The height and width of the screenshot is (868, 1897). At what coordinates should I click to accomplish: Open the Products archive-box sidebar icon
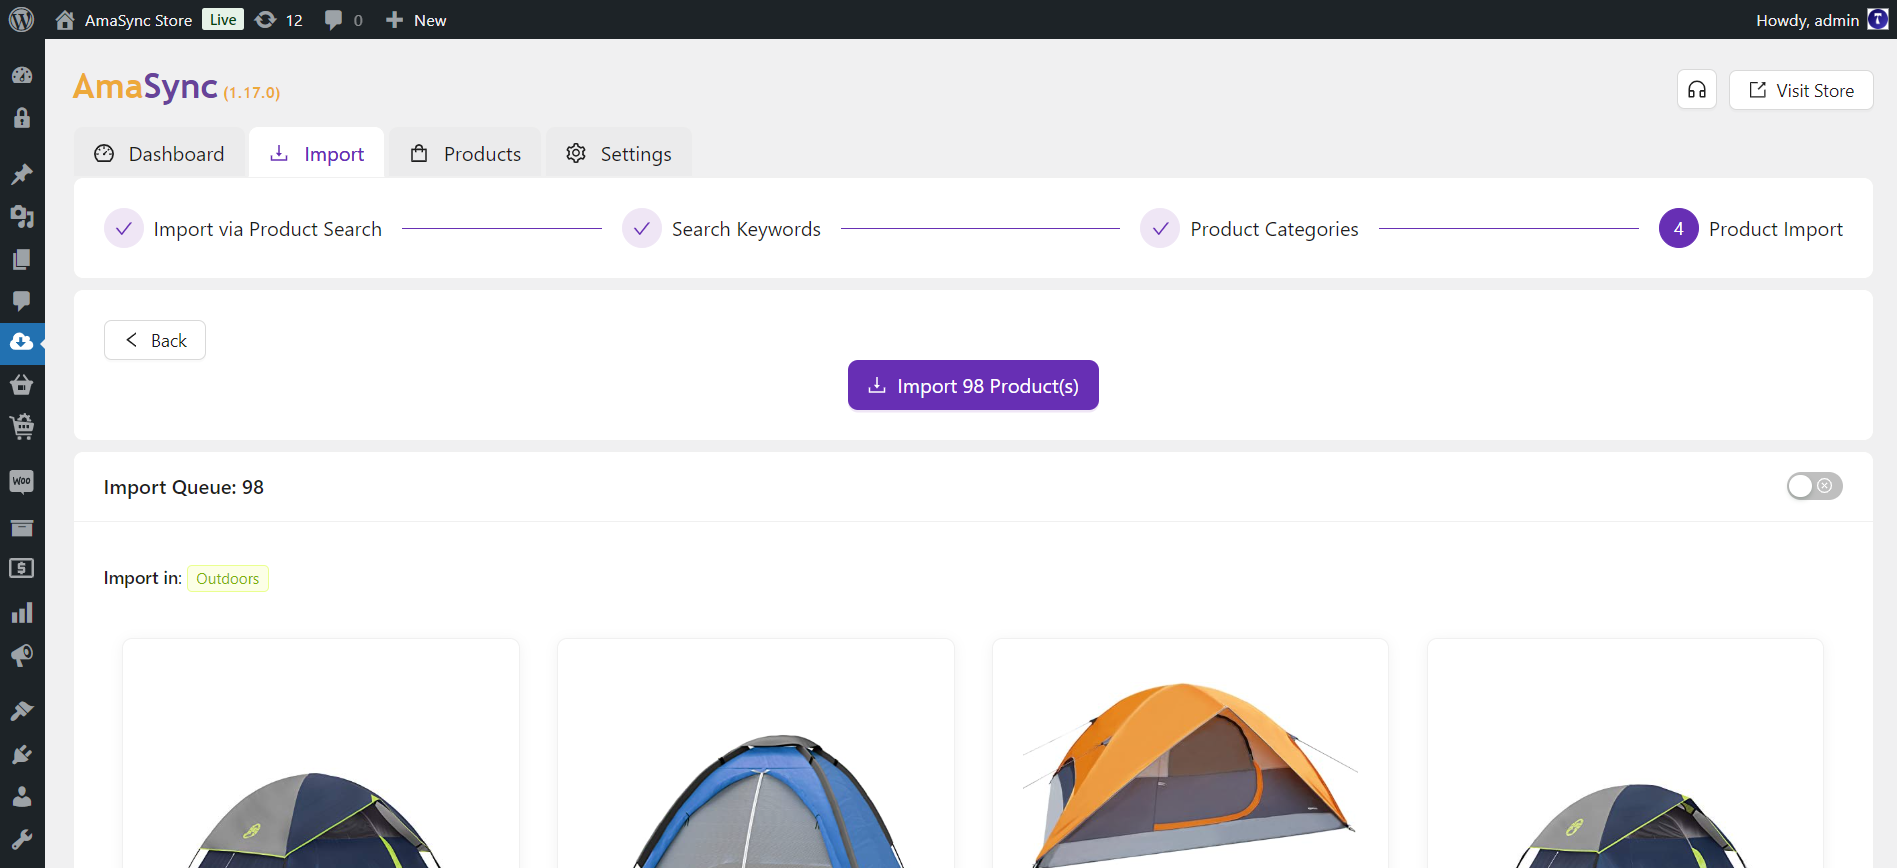(22, 528)
